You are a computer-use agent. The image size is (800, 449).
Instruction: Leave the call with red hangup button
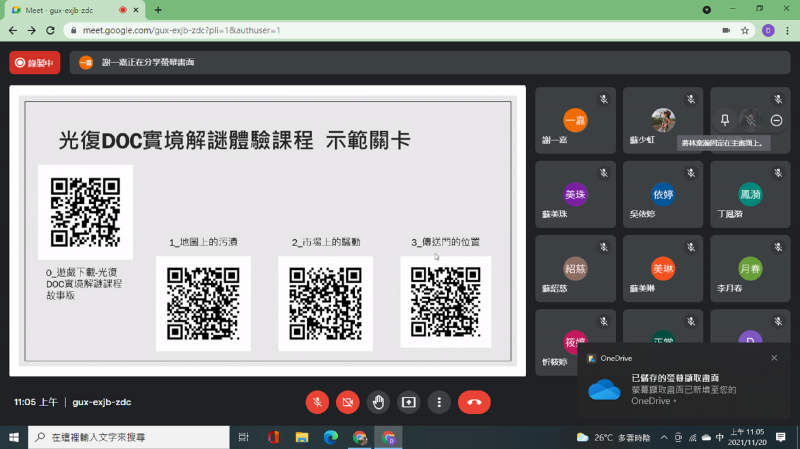pyautogui.click(x=474, y=402)
